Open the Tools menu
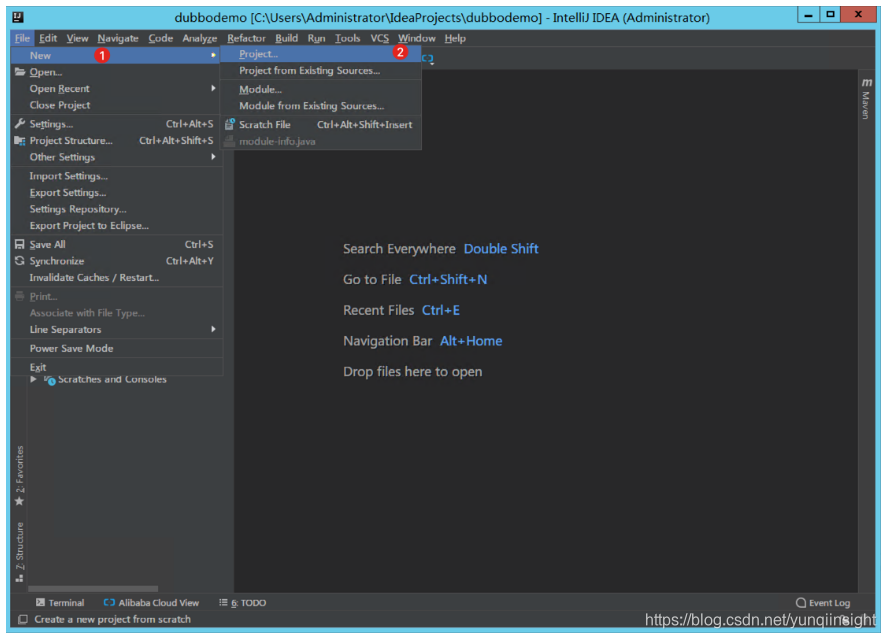 (x=347, y=38)
